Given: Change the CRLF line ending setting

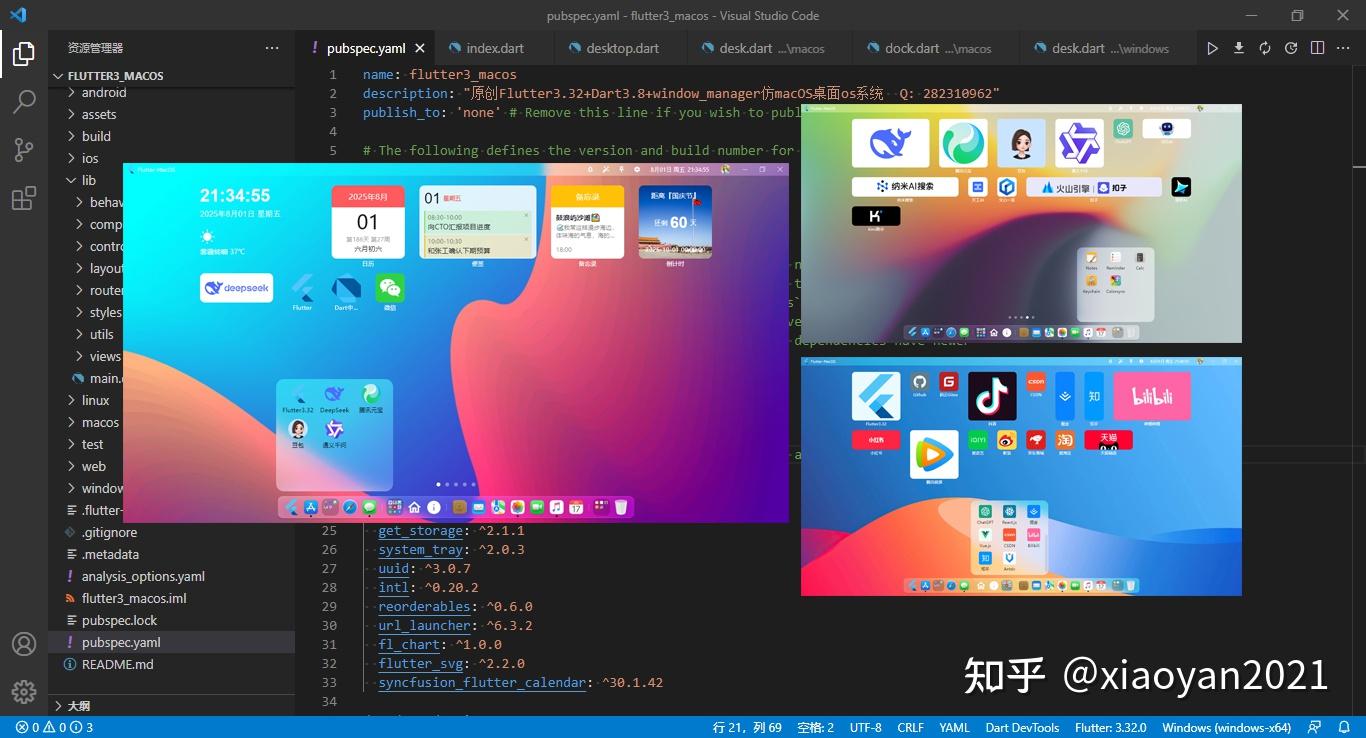Looking at the screenshot, I should (910, 728).
